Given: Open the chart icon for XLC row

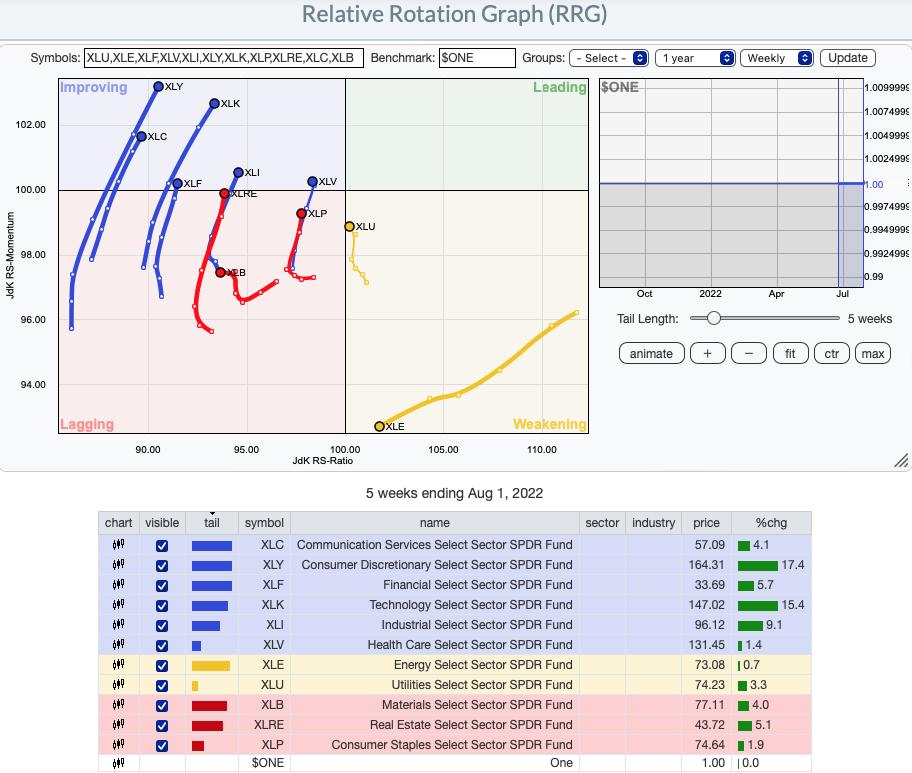Looking at the screenshot, I should (x=118, y=545).
